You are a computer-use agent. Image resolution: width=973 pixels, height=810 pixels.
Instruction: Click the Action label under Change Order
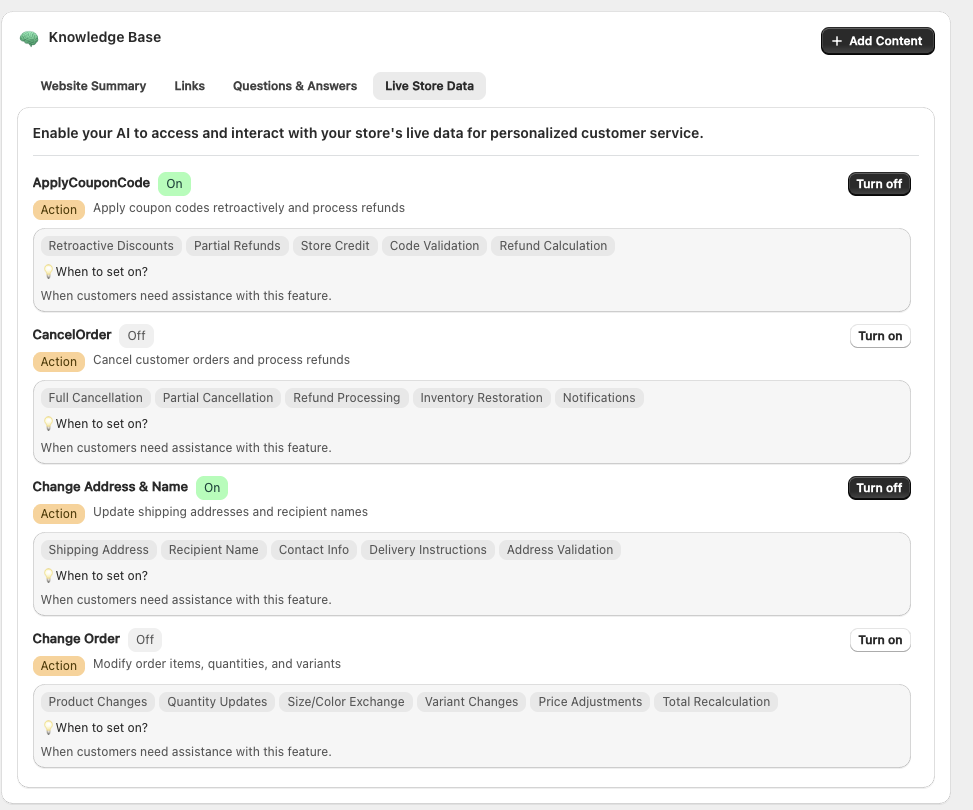[x=59, y=666]
